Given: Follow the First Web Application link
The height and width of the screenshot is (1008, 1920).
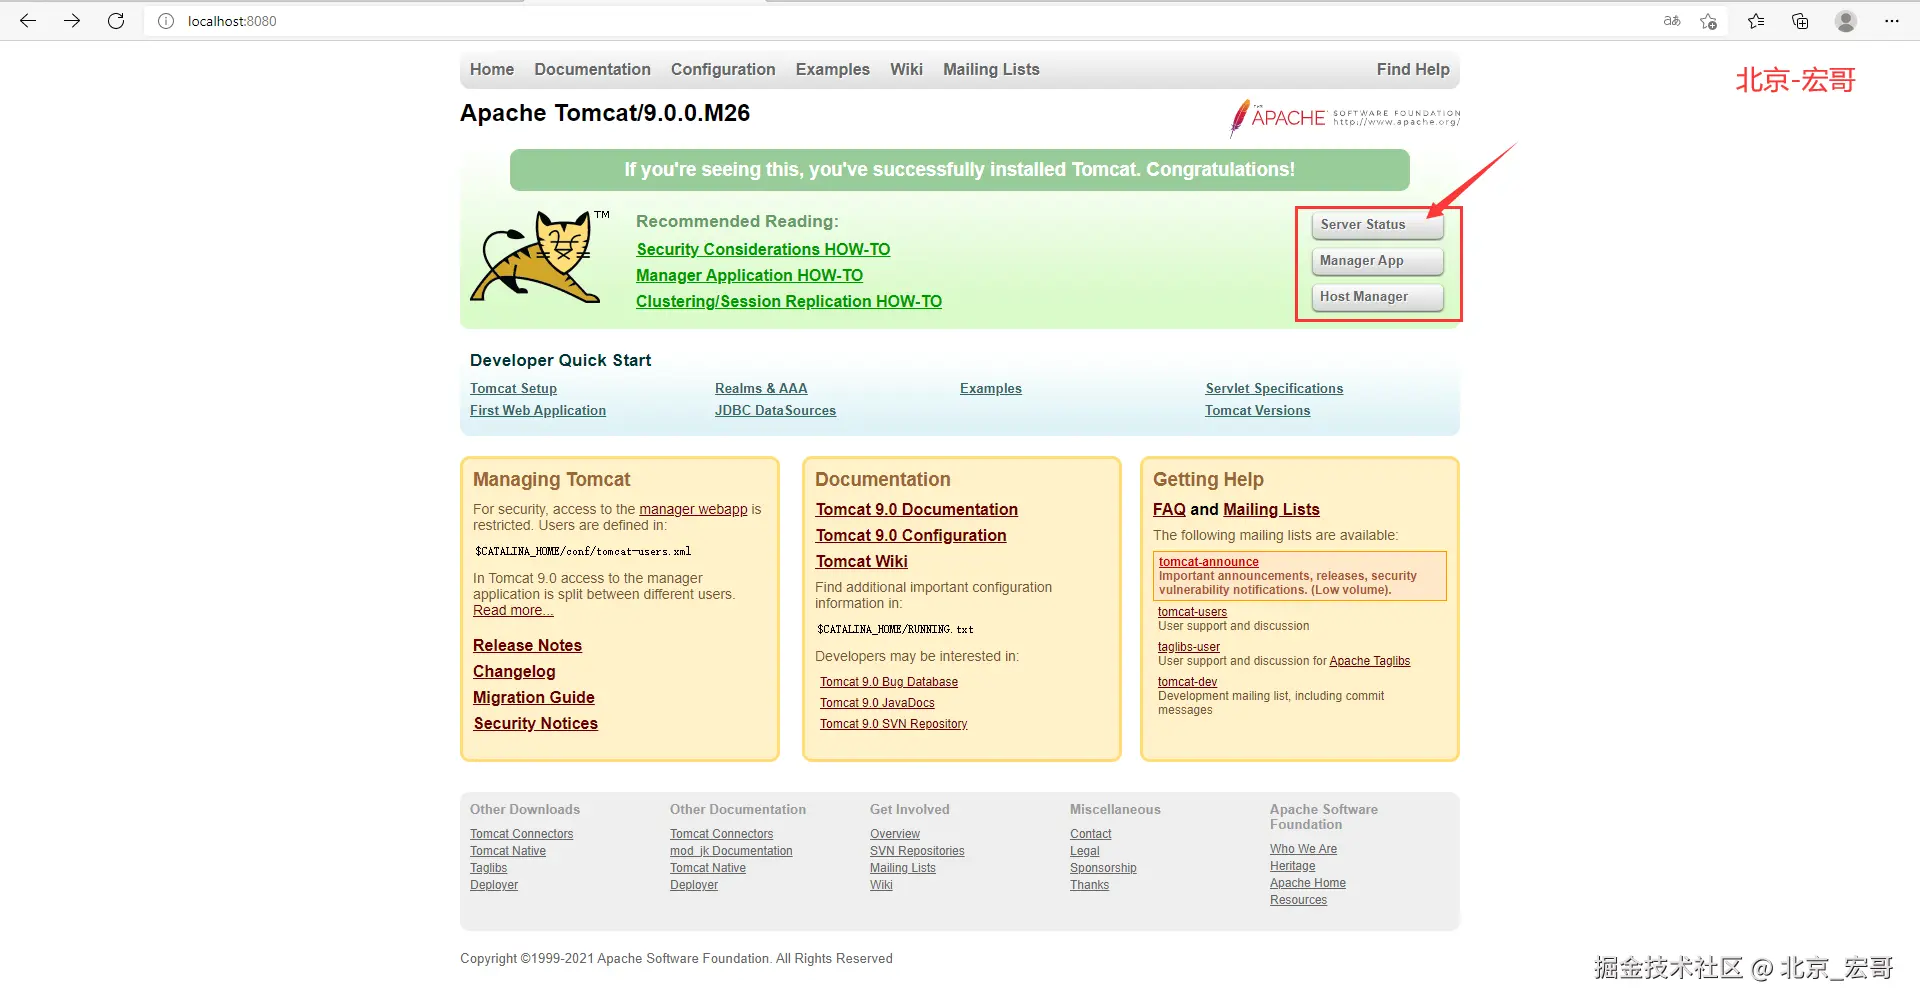Looking at the screenshot, I should (x=538, y=410).
